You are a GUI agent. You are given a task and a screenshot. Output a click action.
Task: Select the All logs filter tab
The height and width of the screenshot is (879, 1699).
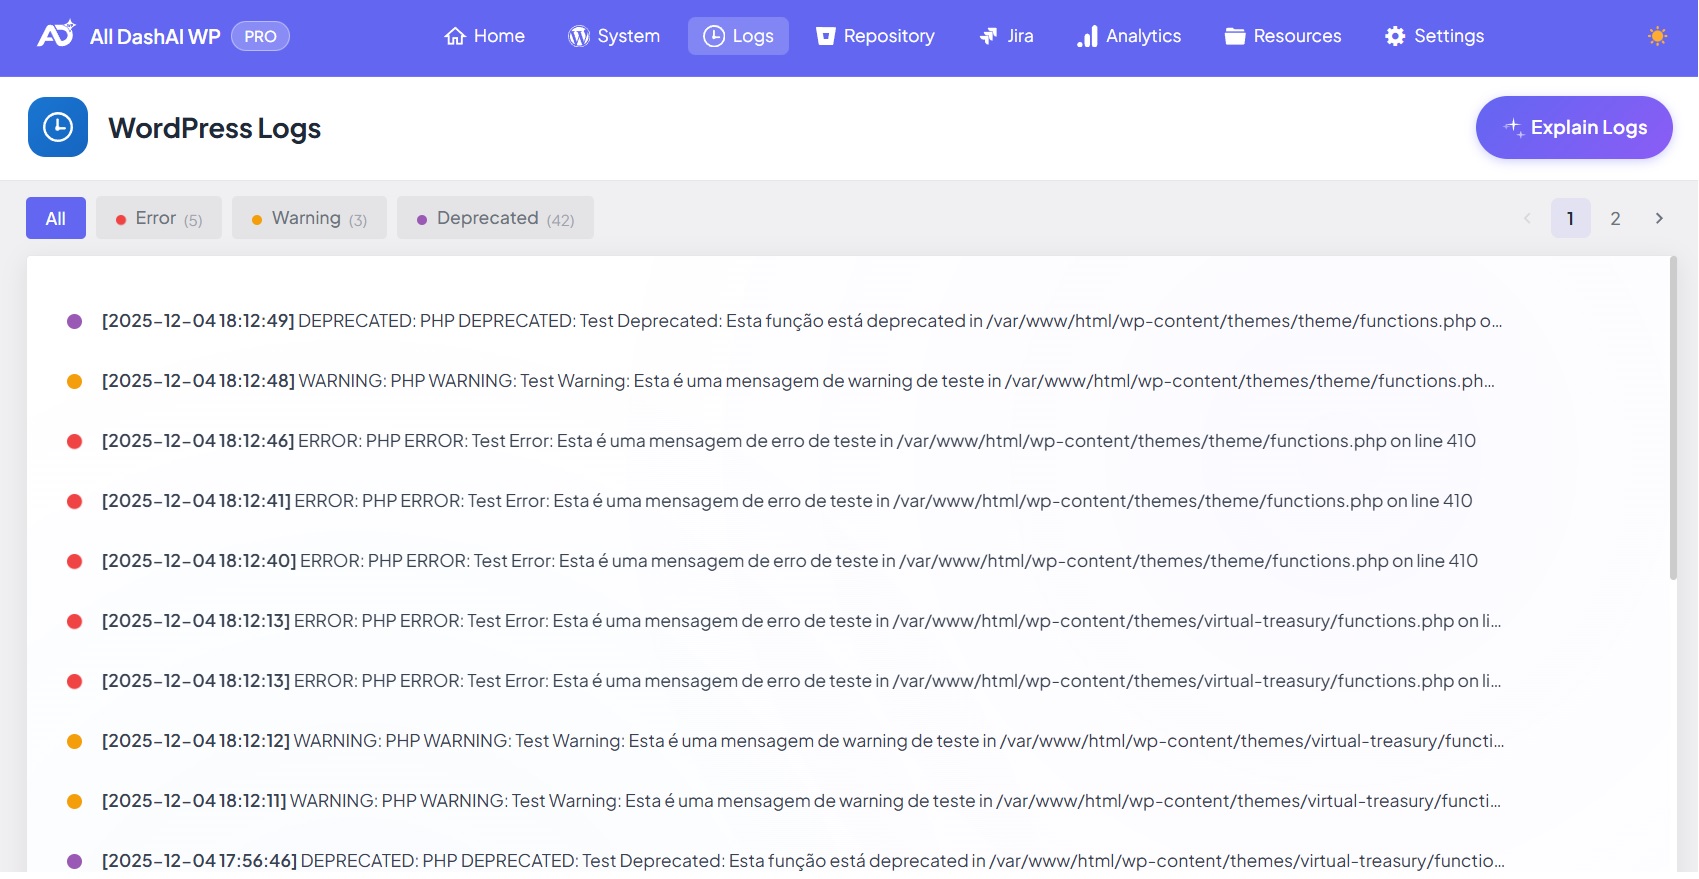pyautogui.click(x=56, y=218)
